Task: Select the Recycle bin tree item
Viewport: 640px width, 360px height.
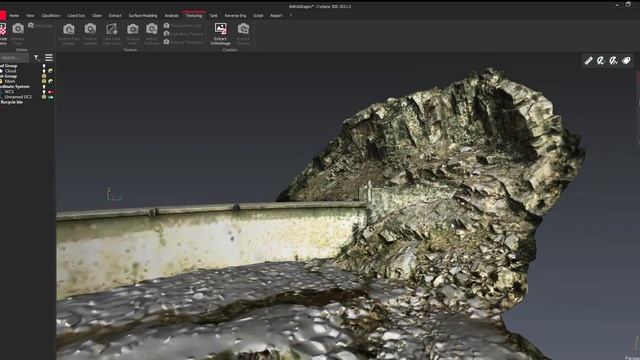Action: 11,102
